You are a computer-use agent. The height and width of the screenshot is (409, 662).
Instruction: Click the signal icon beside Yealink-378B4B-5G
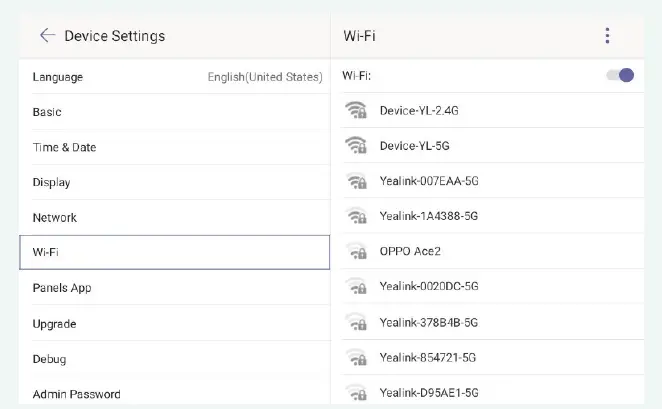pos(355,322)
